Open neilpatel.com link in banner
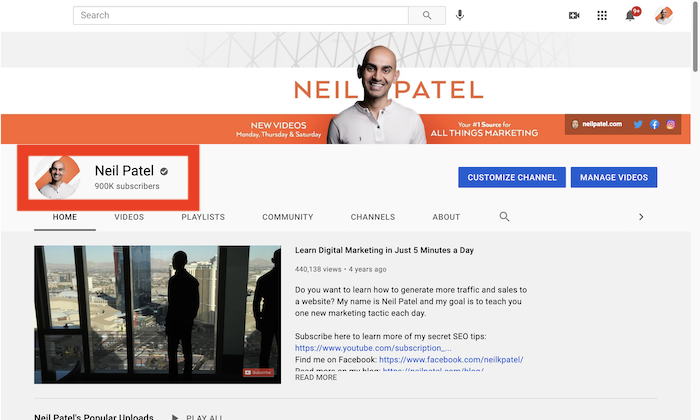 [602, 124]
